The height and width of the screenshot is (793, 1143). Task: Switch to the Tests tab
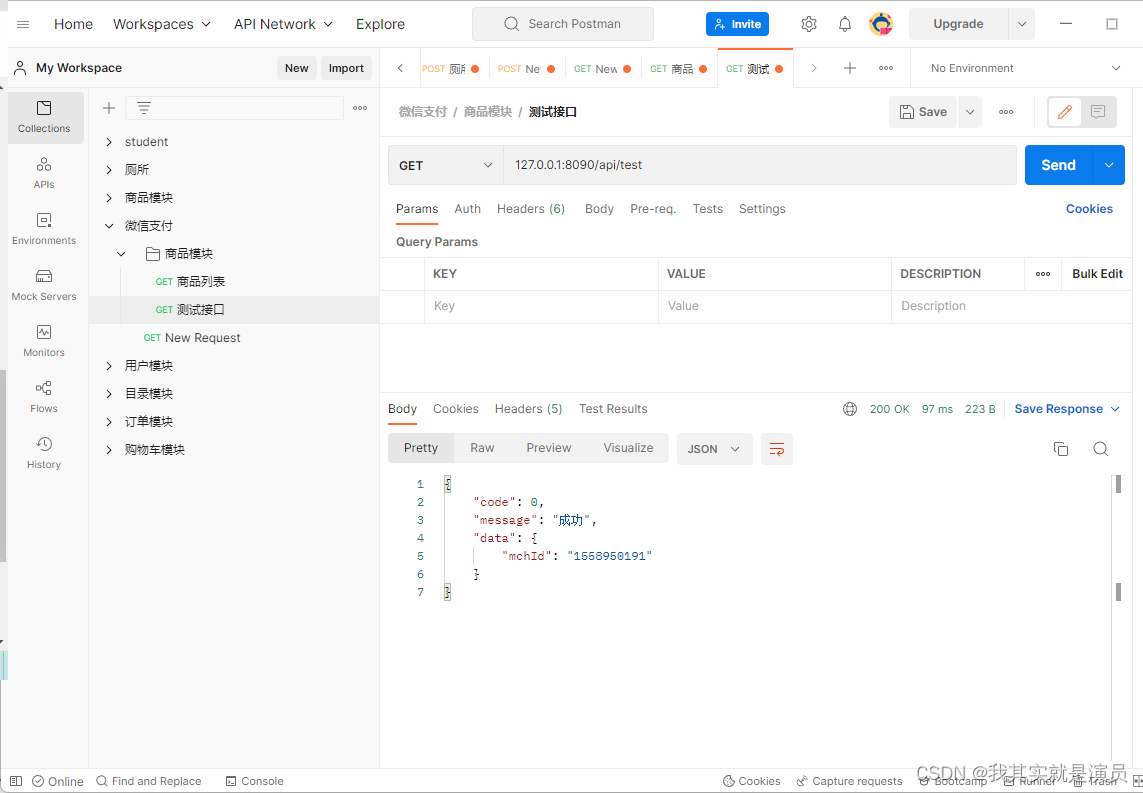(708, 209)
